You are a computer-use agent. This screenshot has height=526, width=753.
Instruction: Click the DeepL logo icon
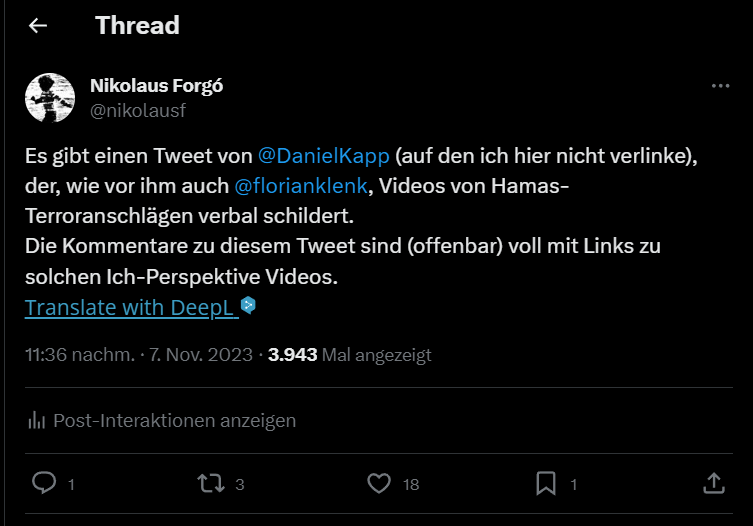(249, 305)
